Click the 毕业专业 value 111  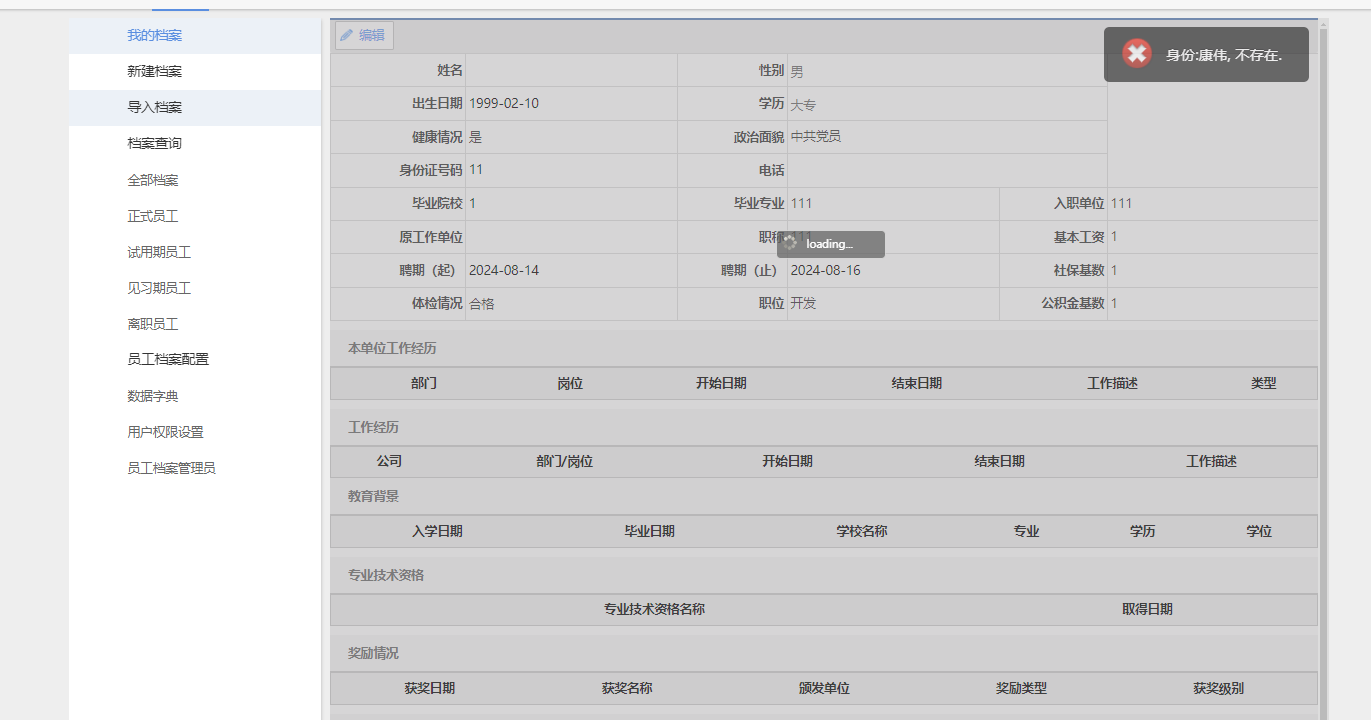click(802, 203)
